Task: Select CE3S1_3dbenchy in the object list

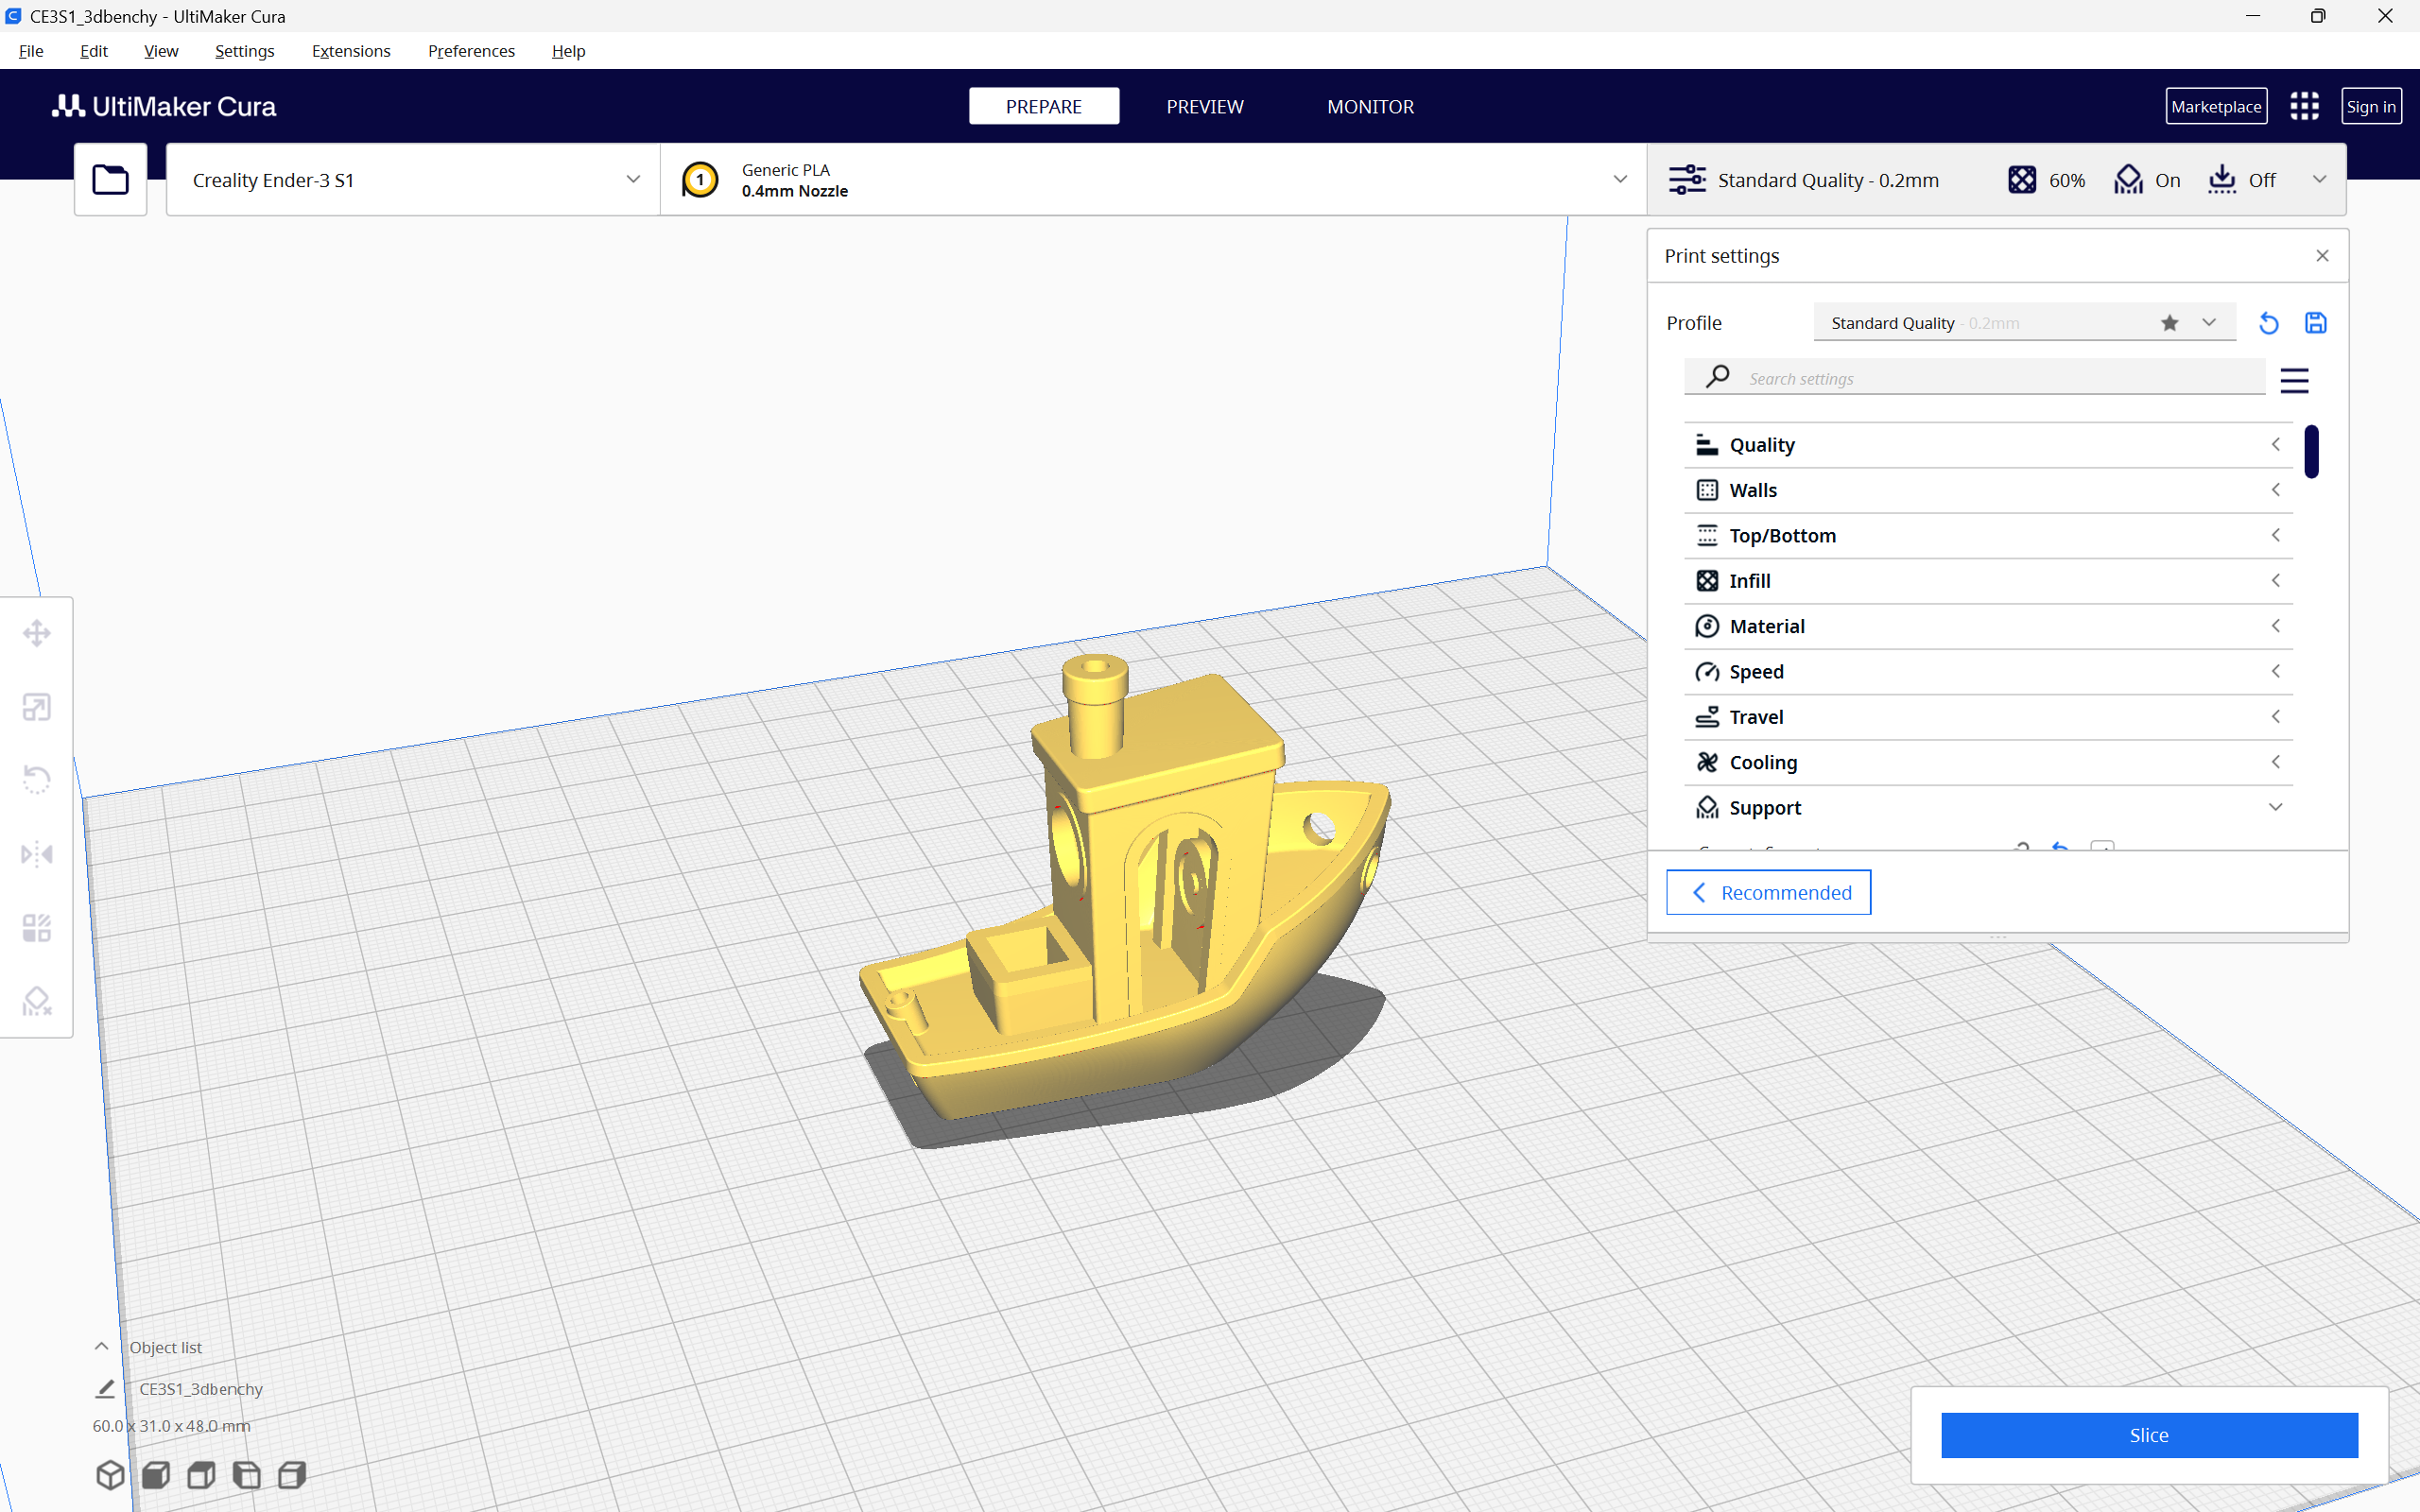Action: tap(201, 1388)
